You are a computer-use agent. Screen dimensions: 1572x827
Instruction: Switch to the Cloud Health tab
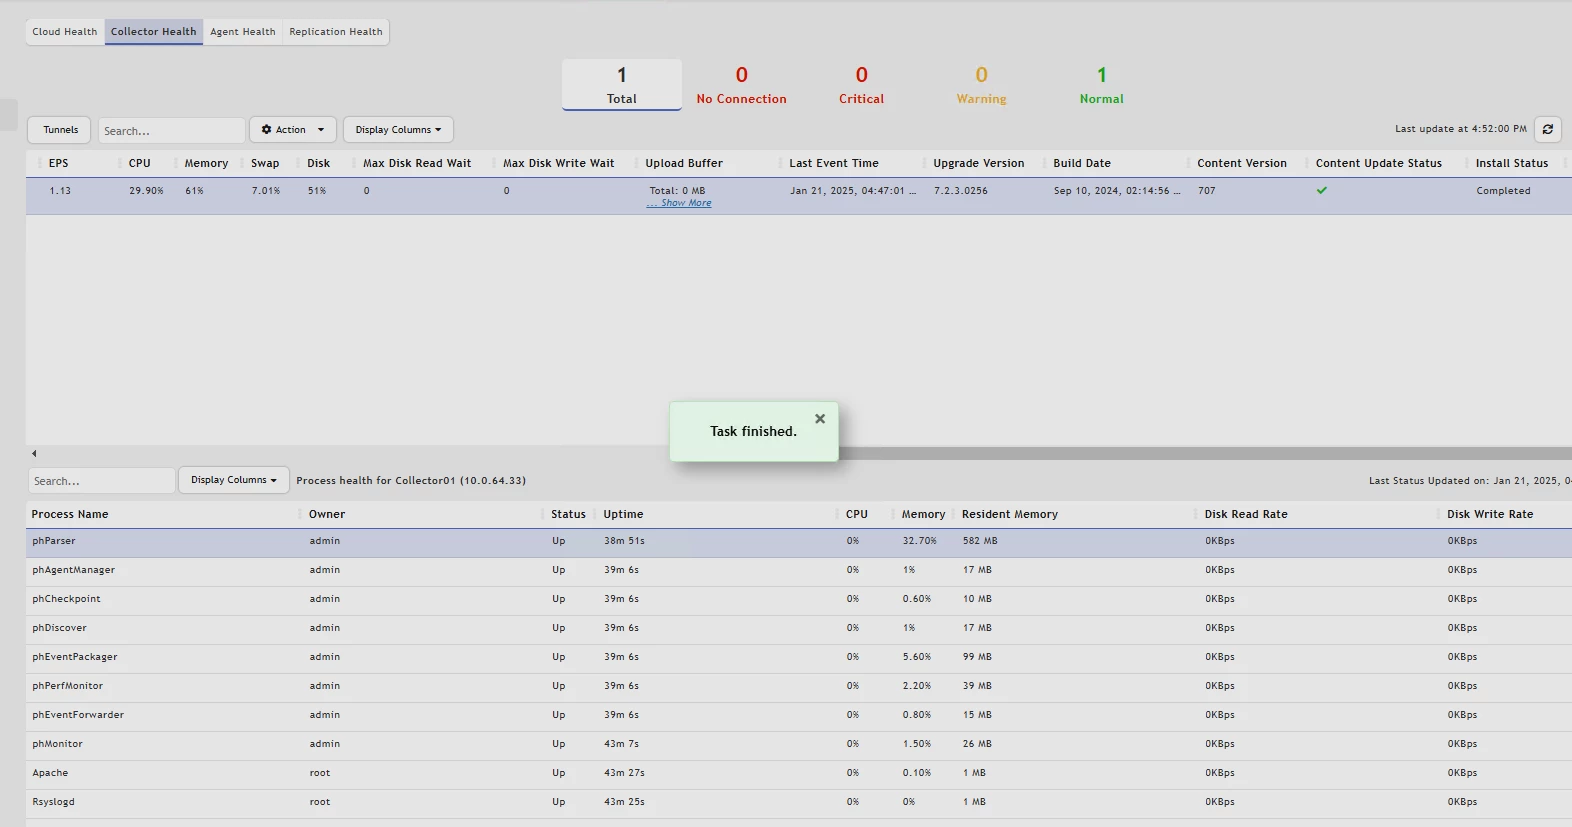click(65, 32)
